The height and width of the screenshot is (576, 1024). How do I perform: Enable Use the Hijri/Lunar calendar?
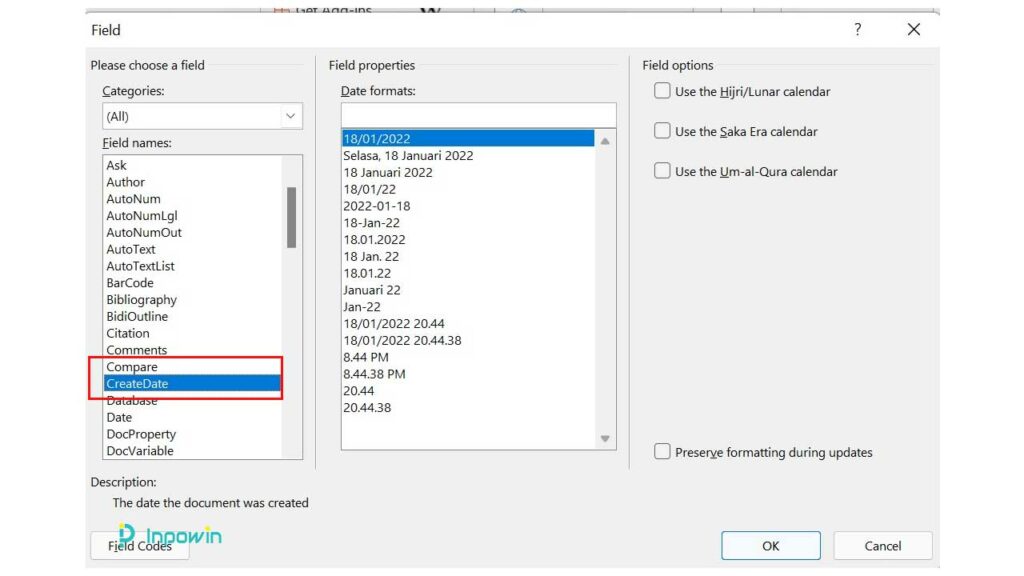coord(662,90)
